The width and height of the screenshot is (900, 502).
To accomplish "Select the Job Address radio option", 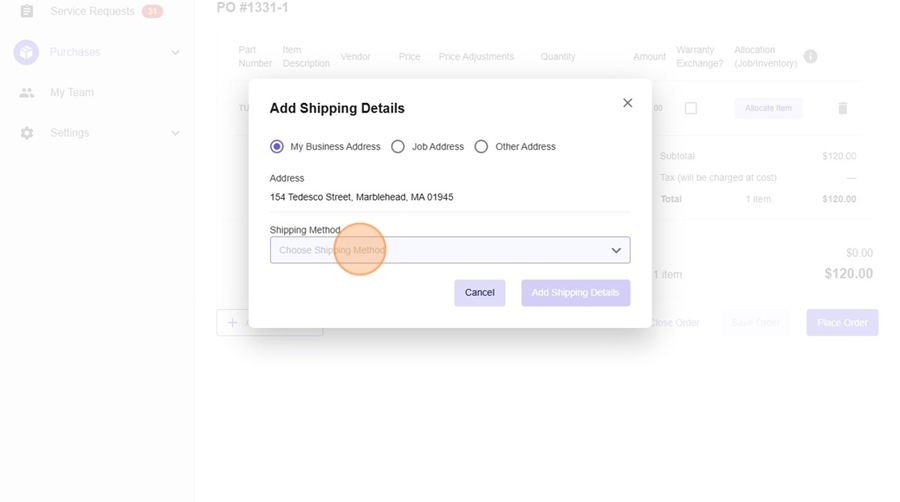I will (x=398, y=147).
